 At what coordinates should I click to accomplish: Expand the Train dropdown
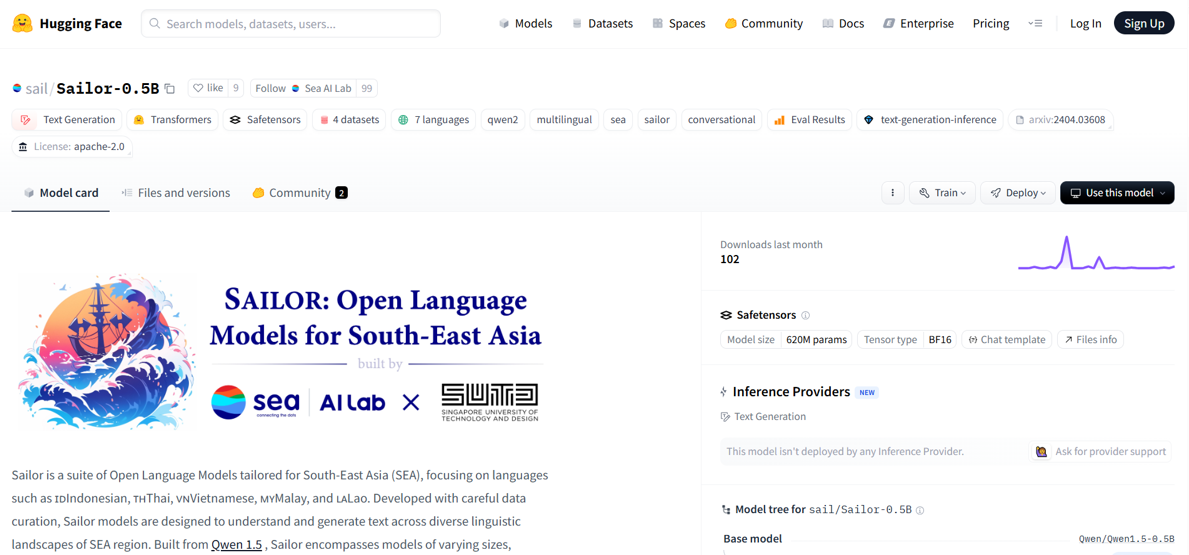point(942,193)
